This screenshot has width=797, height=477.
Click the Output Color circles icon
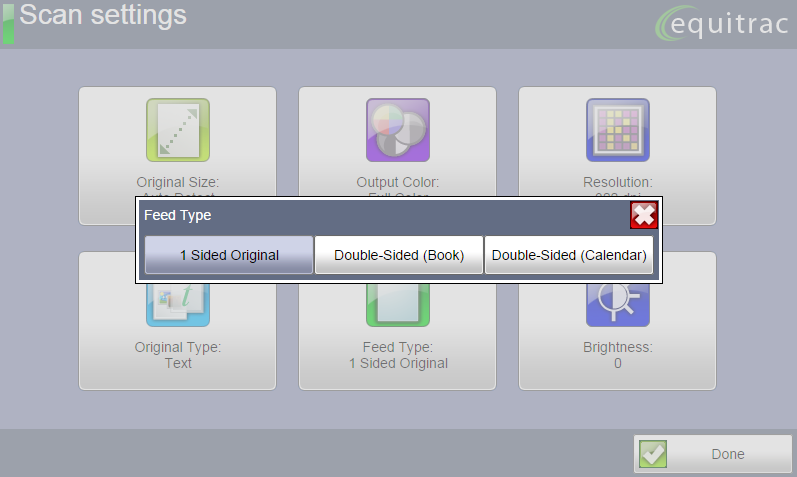tap(397, 129)
